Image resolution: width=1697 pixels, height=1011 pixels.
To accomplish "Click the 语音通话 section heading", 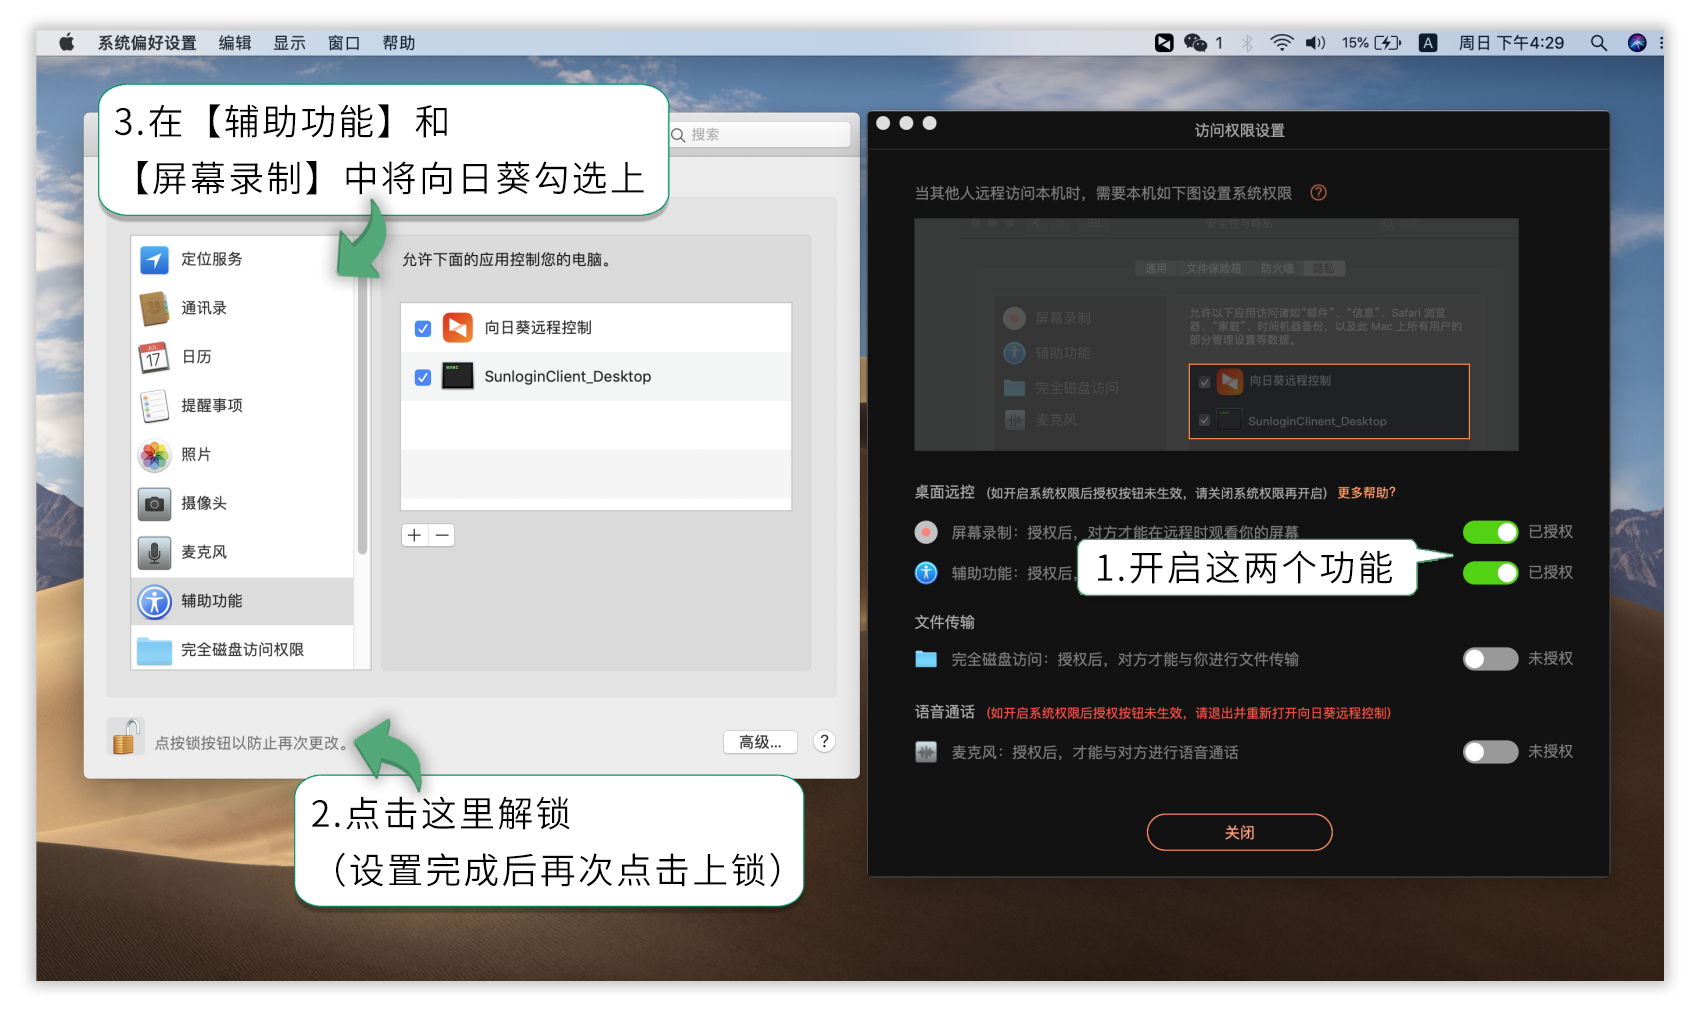I will 944,712.
